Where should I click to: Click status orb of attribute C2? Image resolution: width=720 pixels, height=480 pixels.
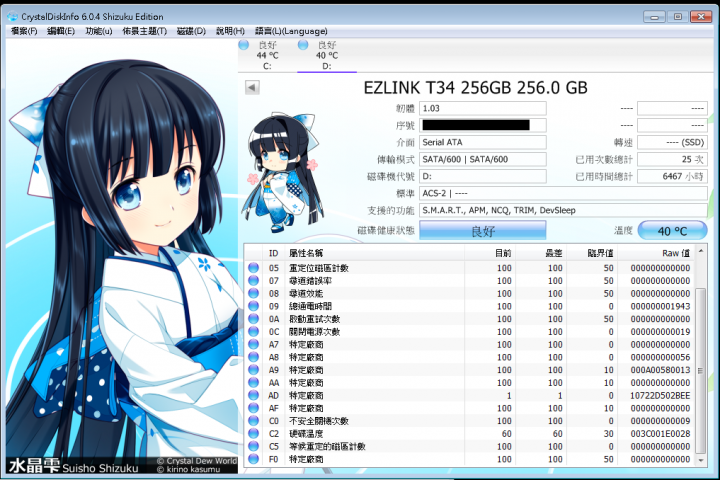point(253,433)
